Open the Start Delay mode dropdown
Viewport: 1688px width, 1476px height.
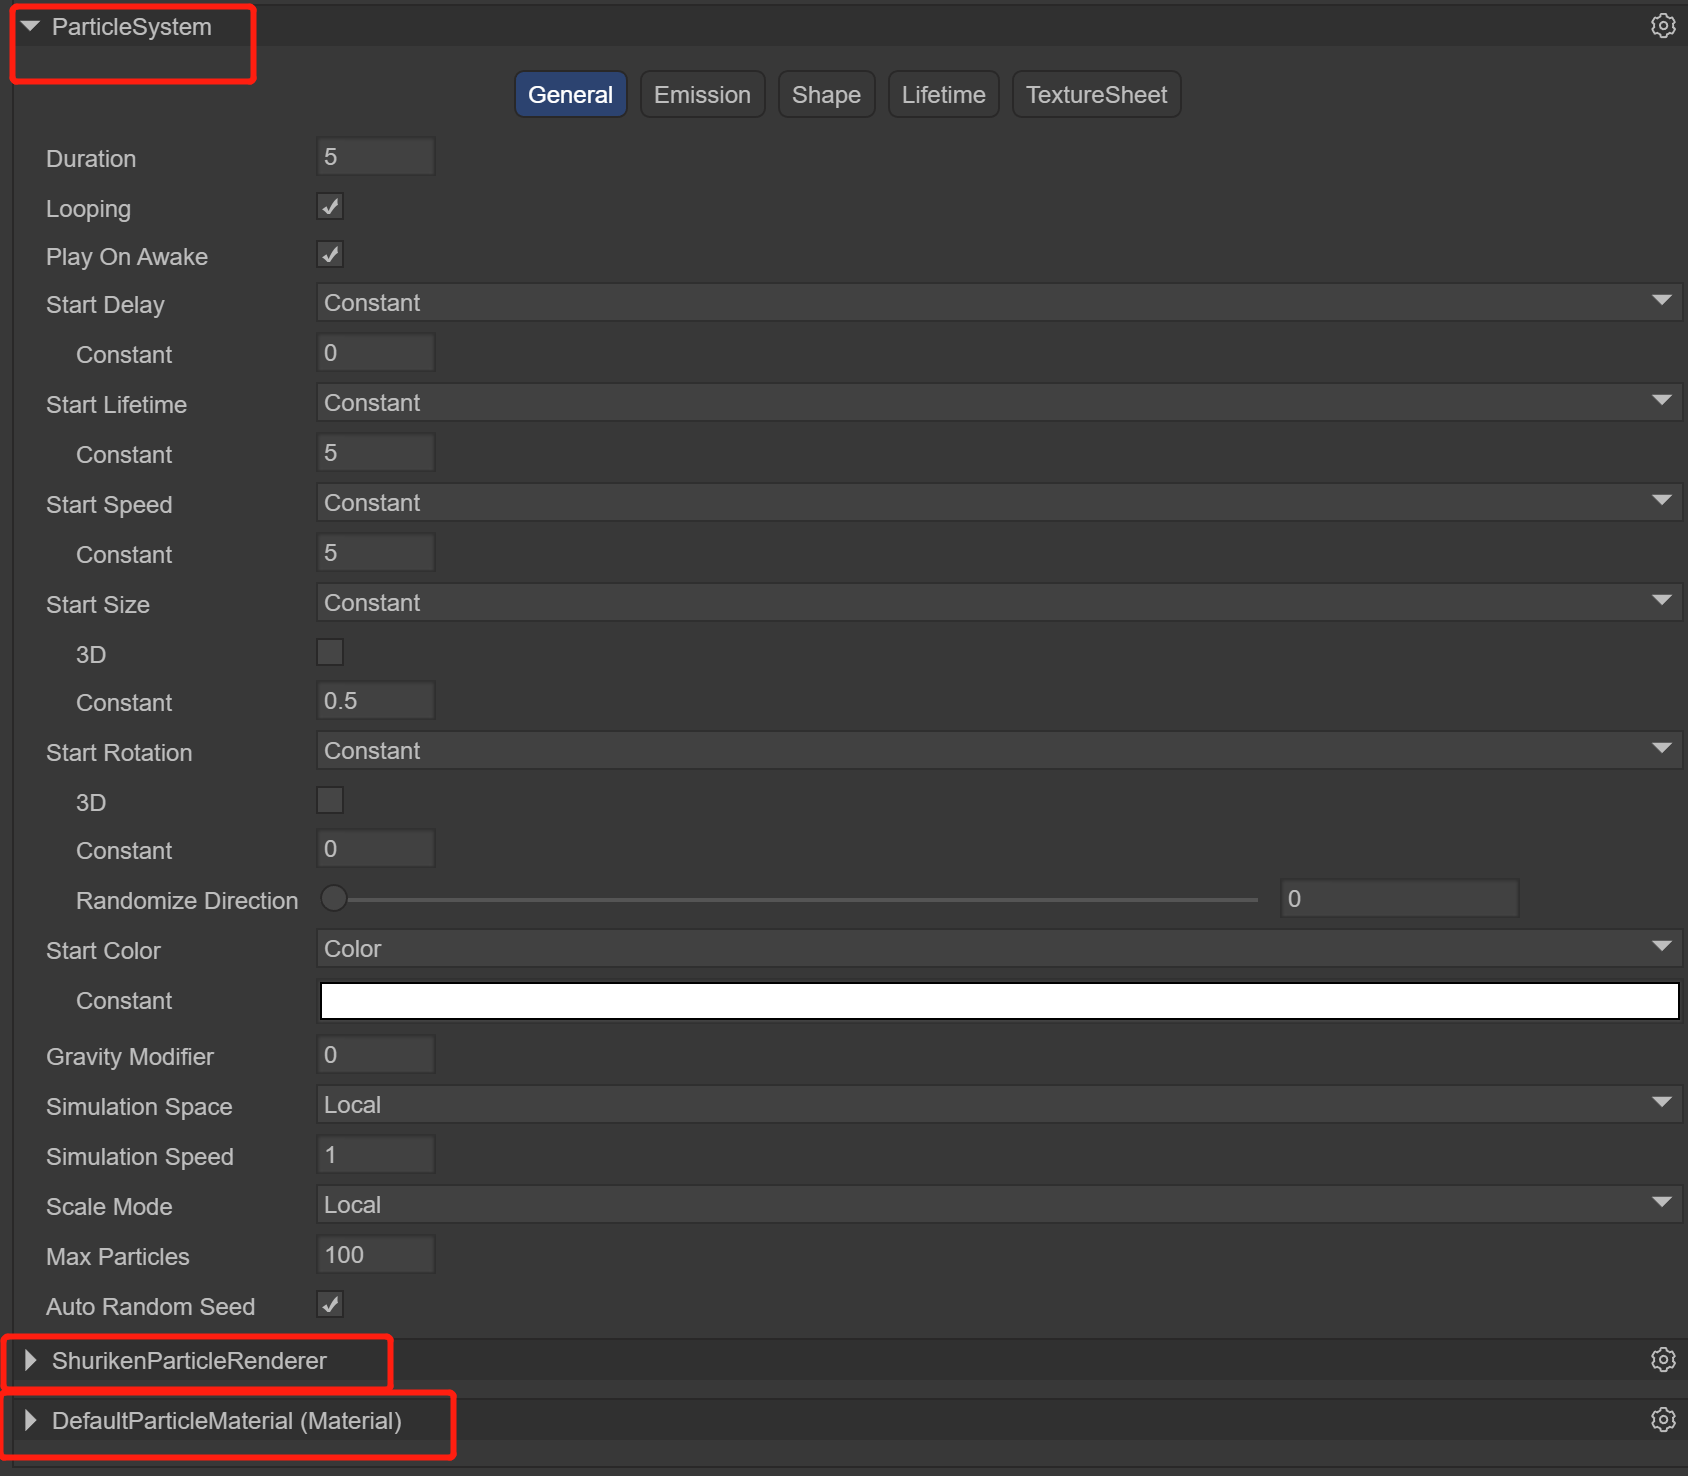point(998,303)
